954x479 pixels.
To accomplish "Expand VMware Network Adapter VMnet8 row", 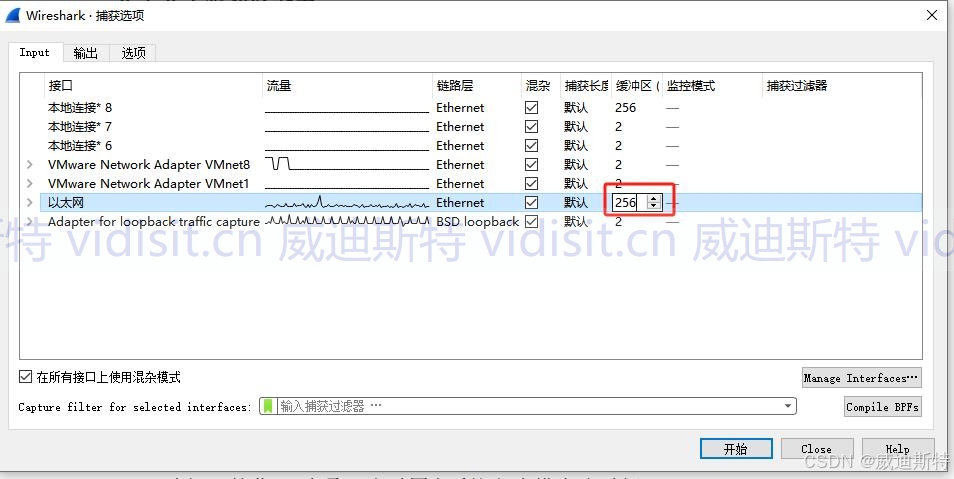I will coord(30,164).
